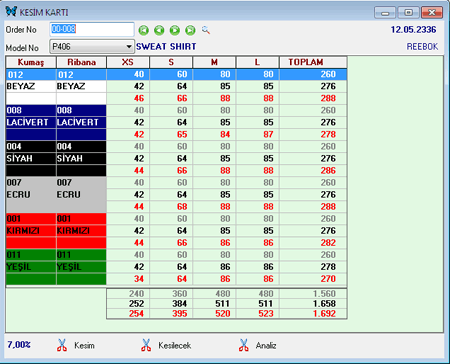Open the Kesim label

coord(84,346)
